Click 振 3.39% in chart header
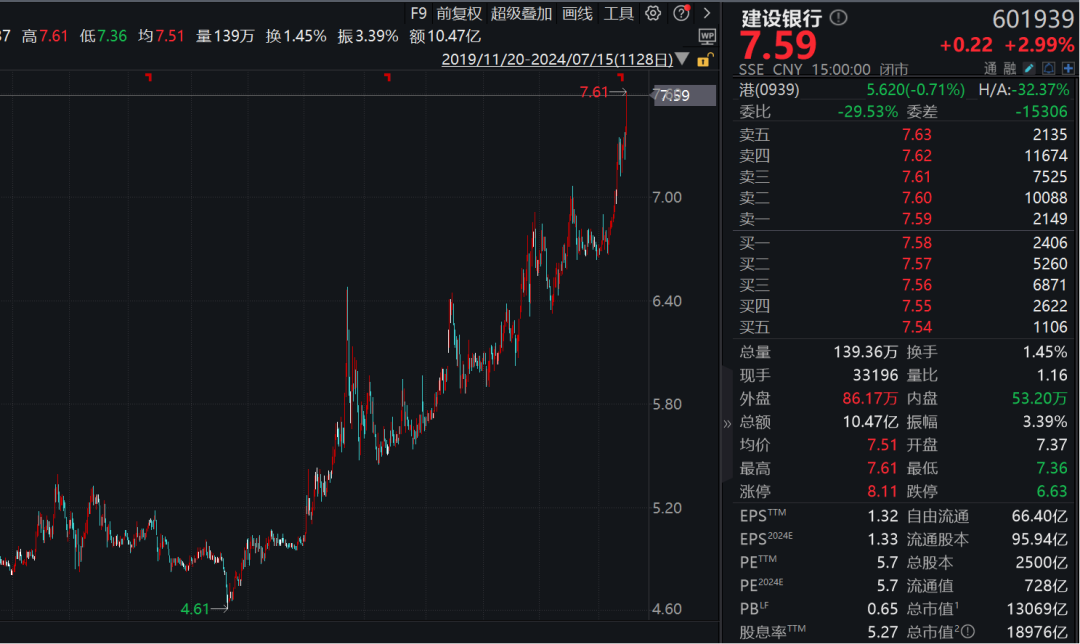Viewport: 1080px width, 644px height. tap(368, 36)
